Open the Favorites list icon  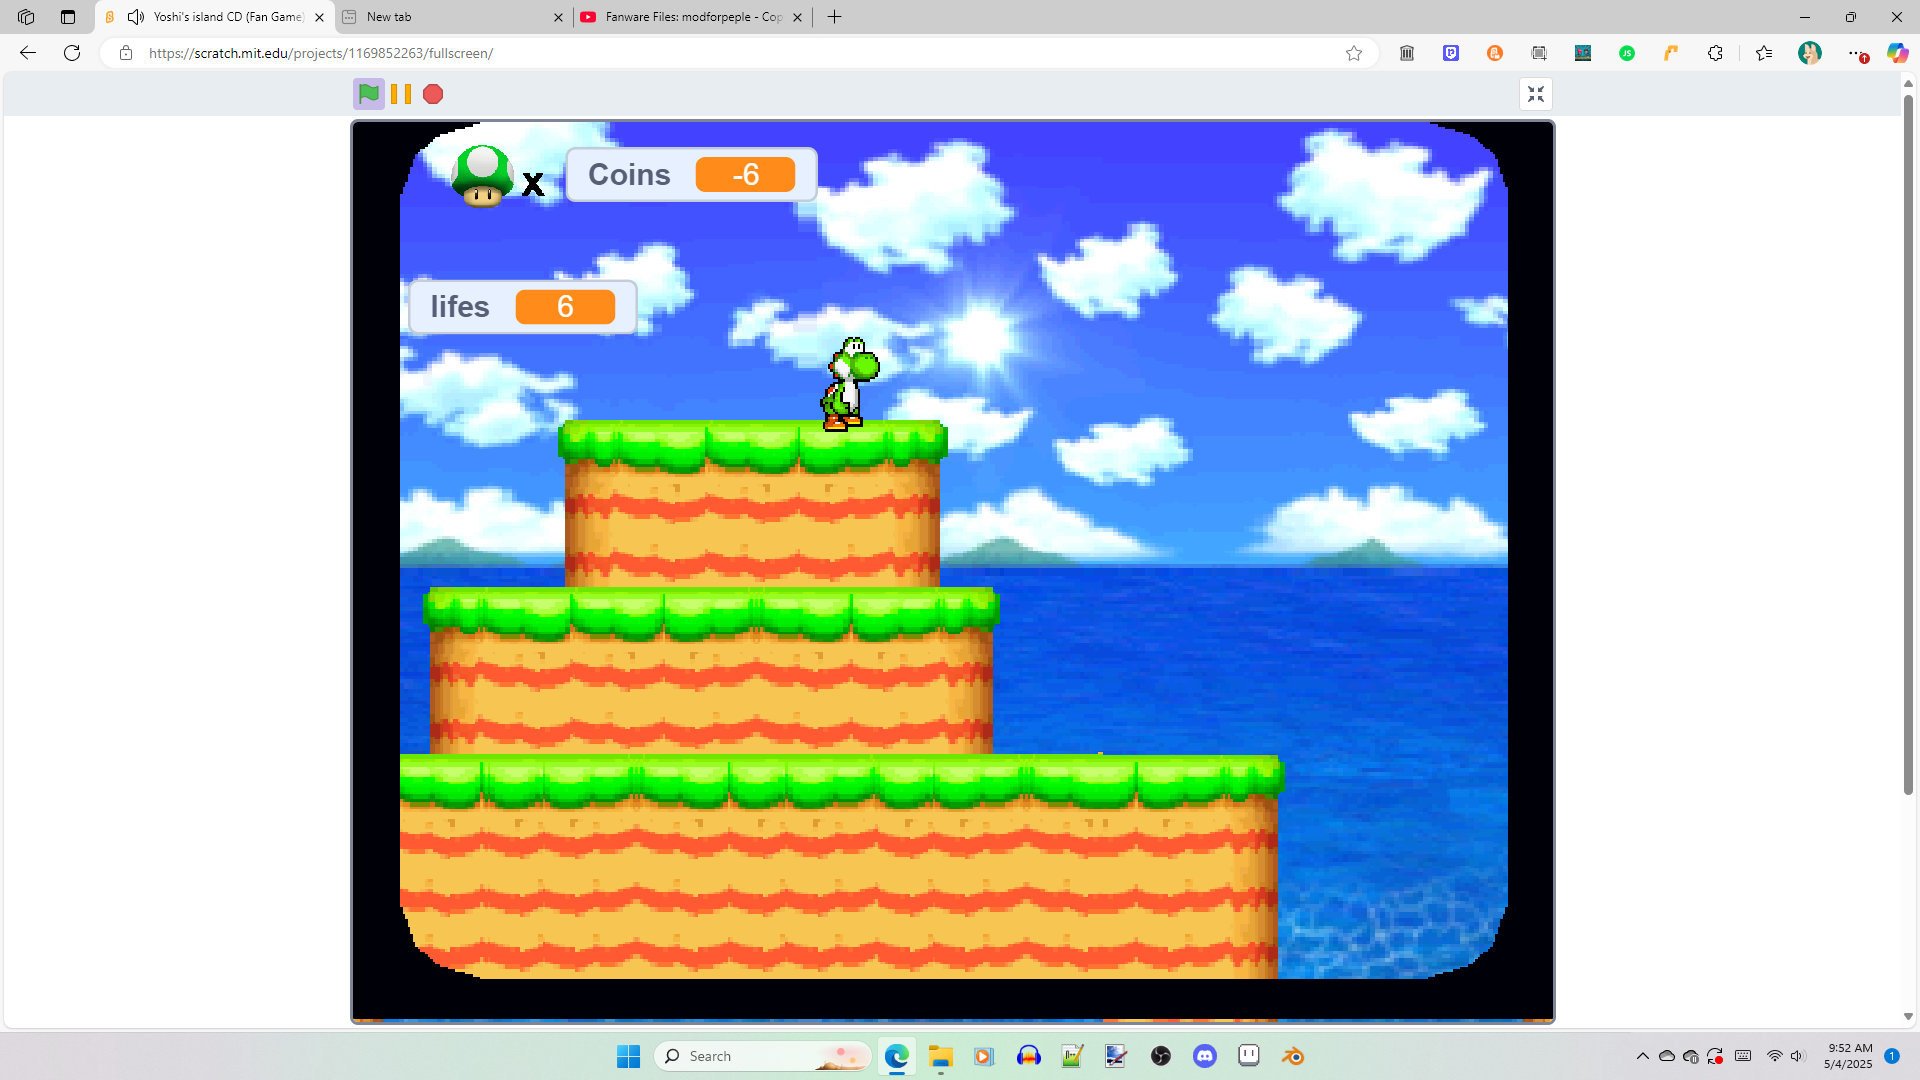point(1764,53)
